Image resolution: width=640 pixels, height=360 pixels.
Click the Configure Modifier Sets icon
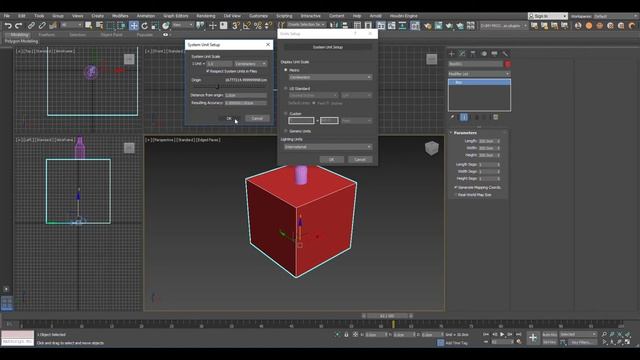point(496,117)
